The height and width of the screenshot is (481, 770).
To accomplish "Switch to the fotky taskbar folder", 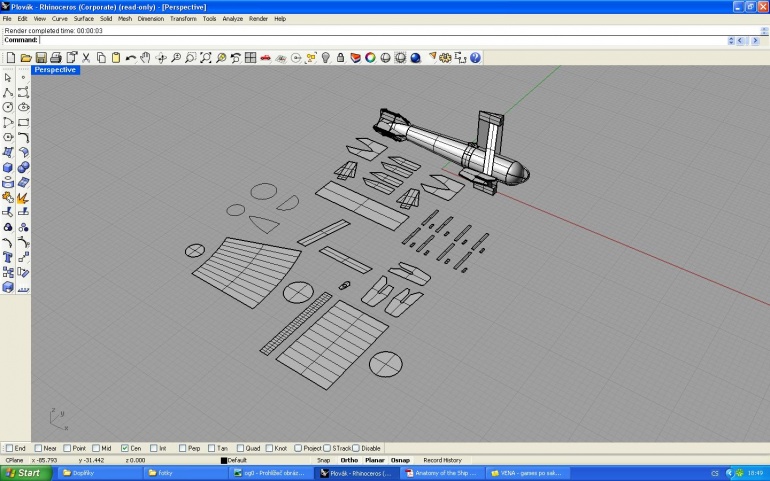I will (186, 473).
